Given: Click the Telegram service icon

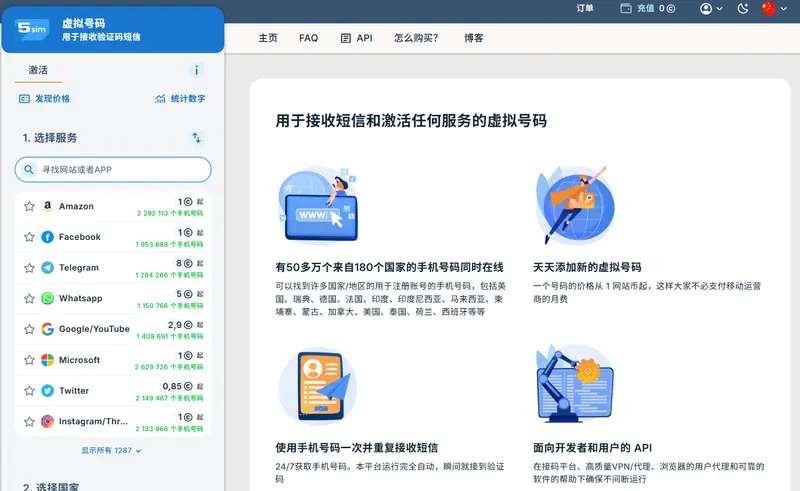Looking at the screenshot, I should point(47,268).
